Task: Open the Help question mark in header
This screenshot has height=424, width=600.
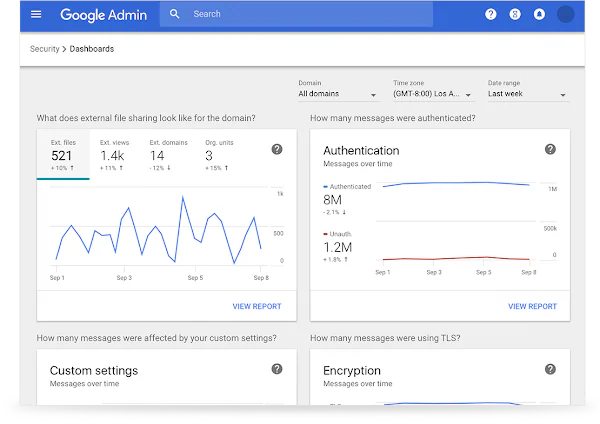Action: point(491,15)
